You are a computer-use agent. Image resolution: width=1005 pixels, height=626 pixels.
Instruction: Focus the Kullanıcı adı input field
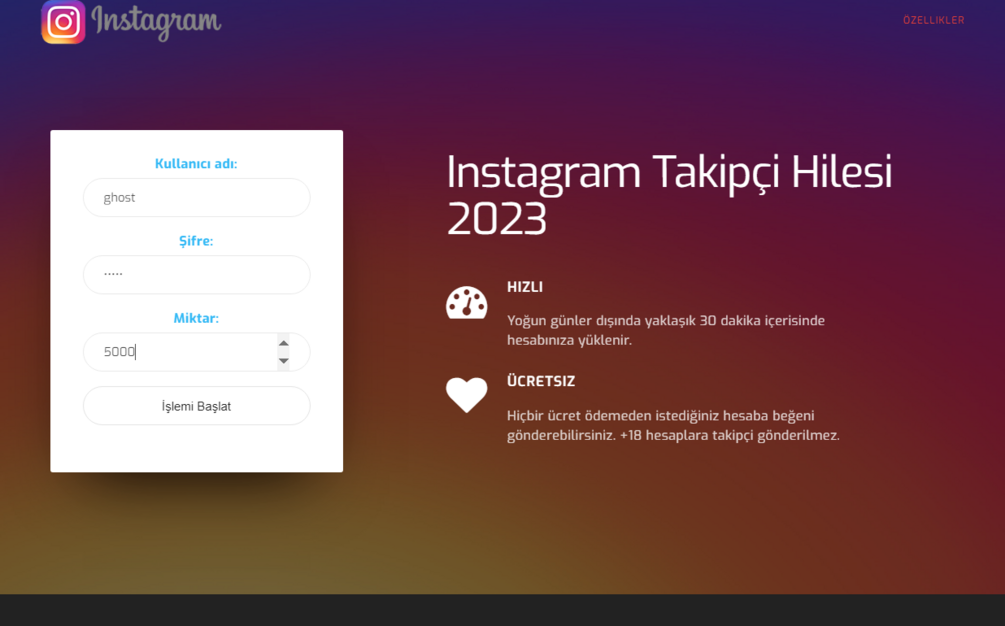click(197, 197)
